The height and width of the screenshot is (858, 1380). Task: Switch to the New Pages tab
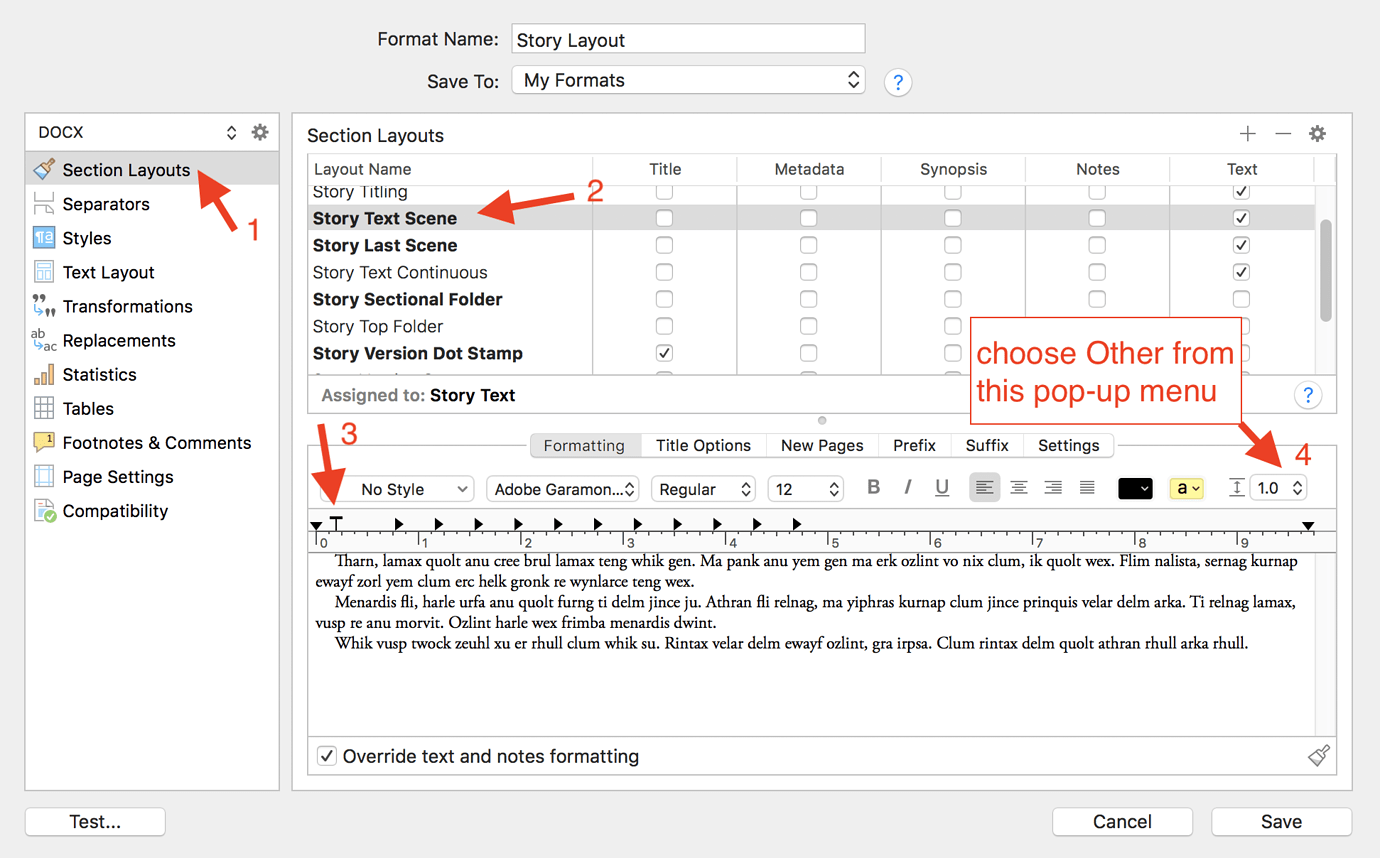[x=821, y=445]
